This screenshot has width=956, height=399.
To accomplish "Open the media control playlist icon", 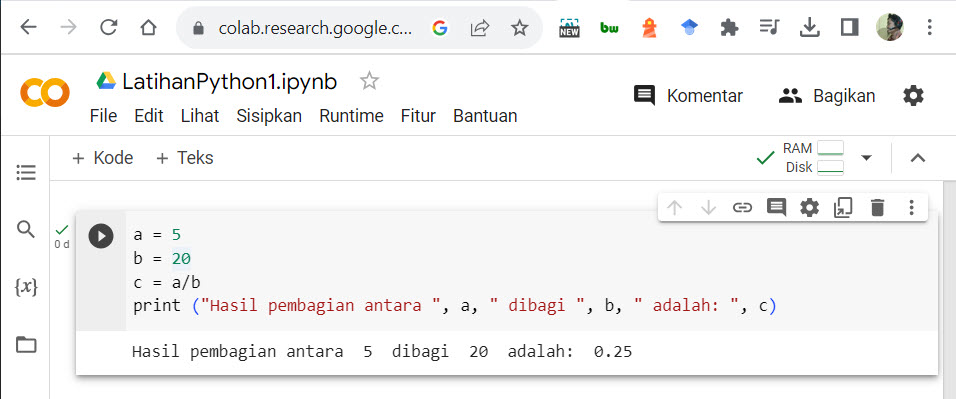I will pos(769,27).
